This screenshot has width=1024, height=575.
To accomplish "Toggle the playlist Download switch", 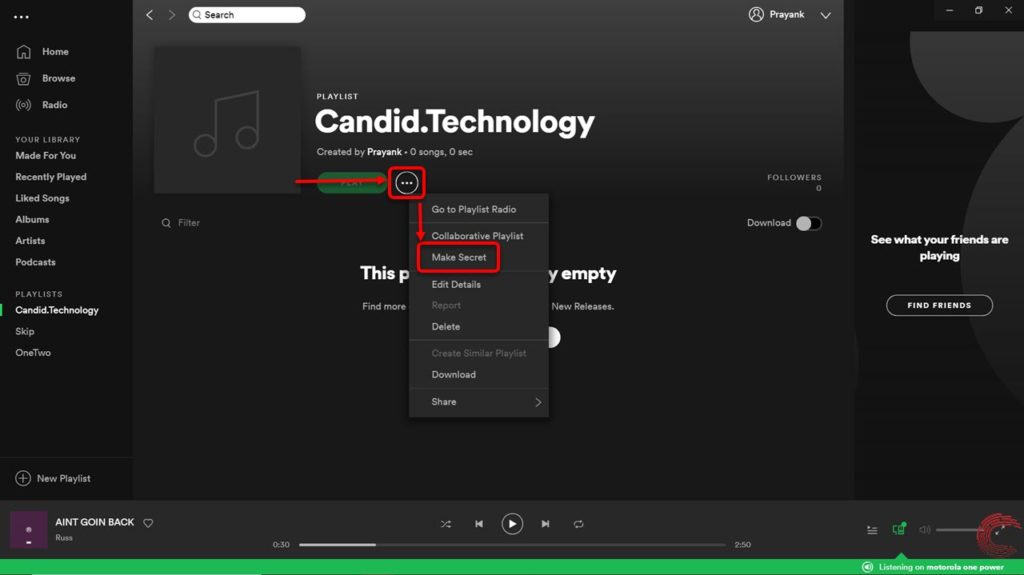I will [808, 223].
